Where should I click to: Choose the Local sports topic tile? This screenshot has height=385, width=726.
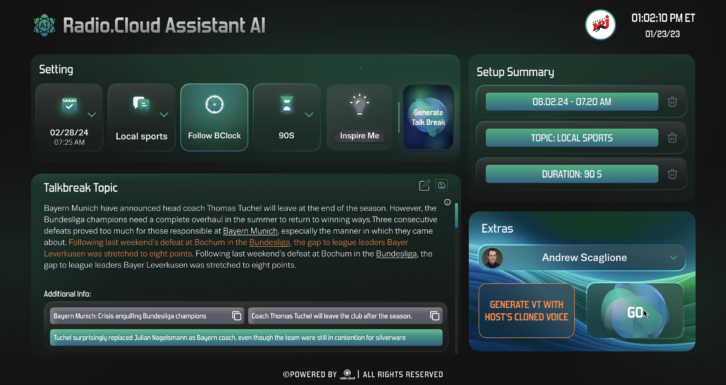(x=142, y=118)
